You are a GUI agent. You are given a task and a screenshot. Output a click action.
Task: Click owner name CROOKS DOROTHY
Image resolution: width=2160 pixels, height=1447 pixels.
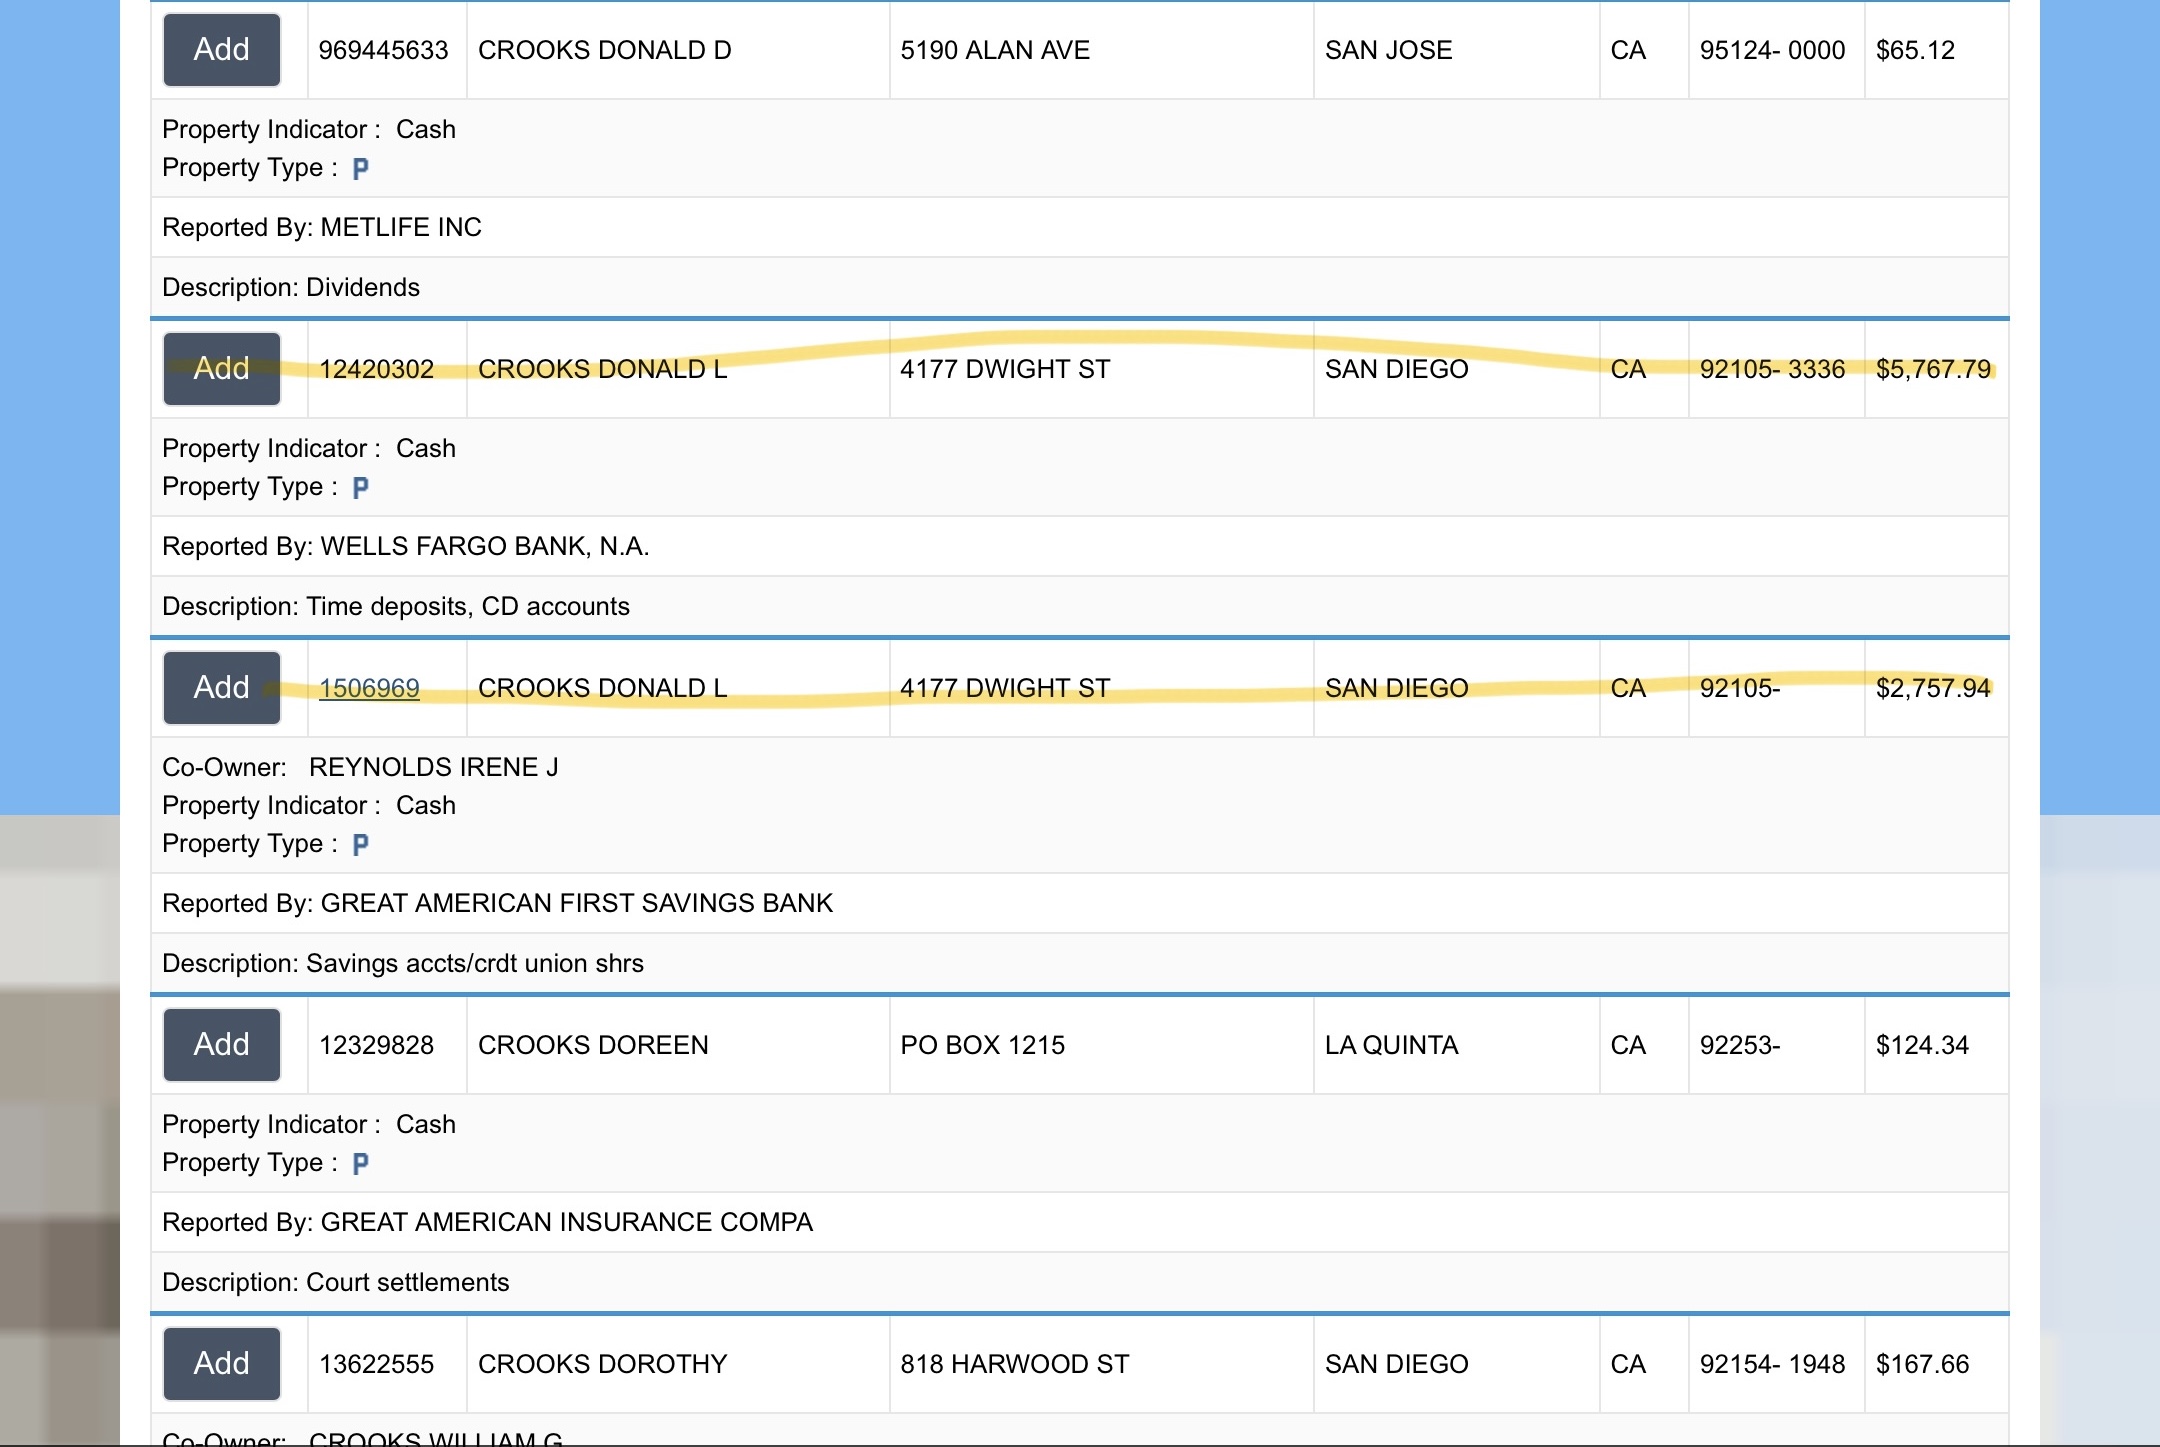[x=602, y=1364]
